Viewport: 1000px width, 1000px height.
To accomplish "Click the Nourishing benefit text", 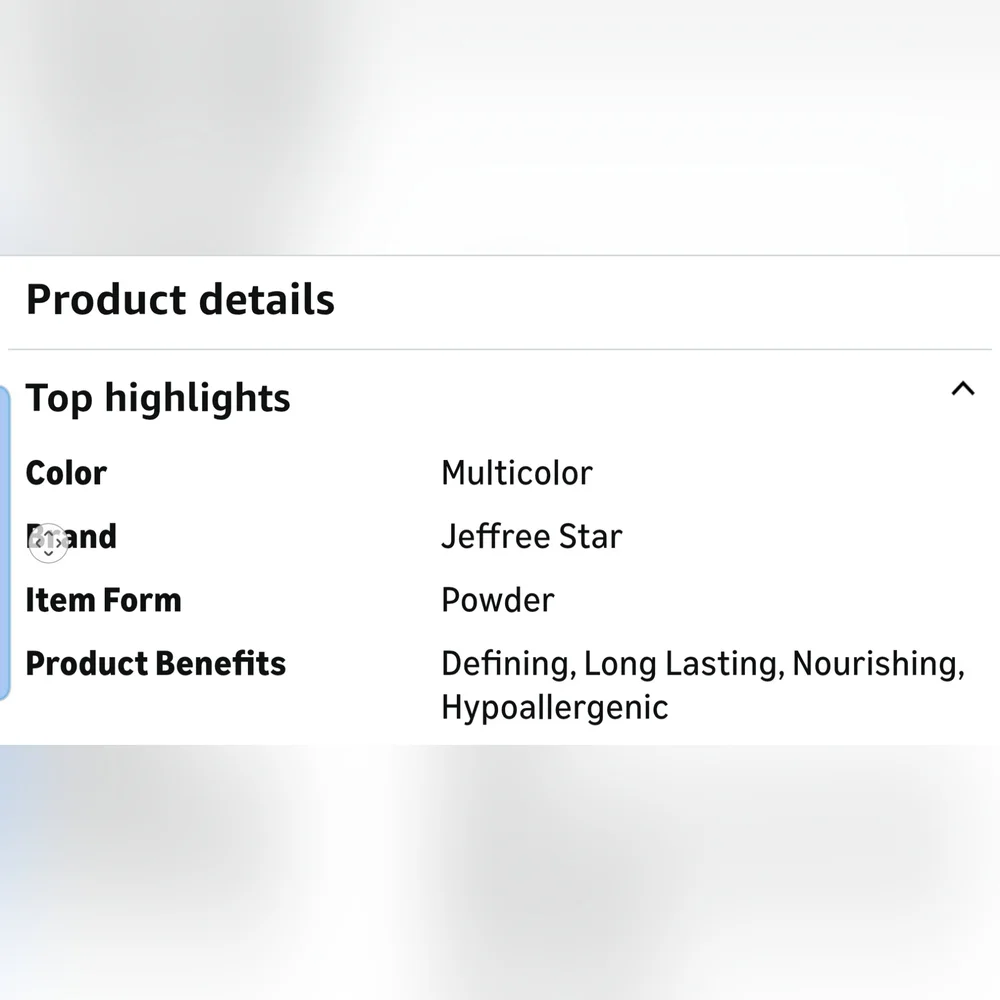I will 877,664.
